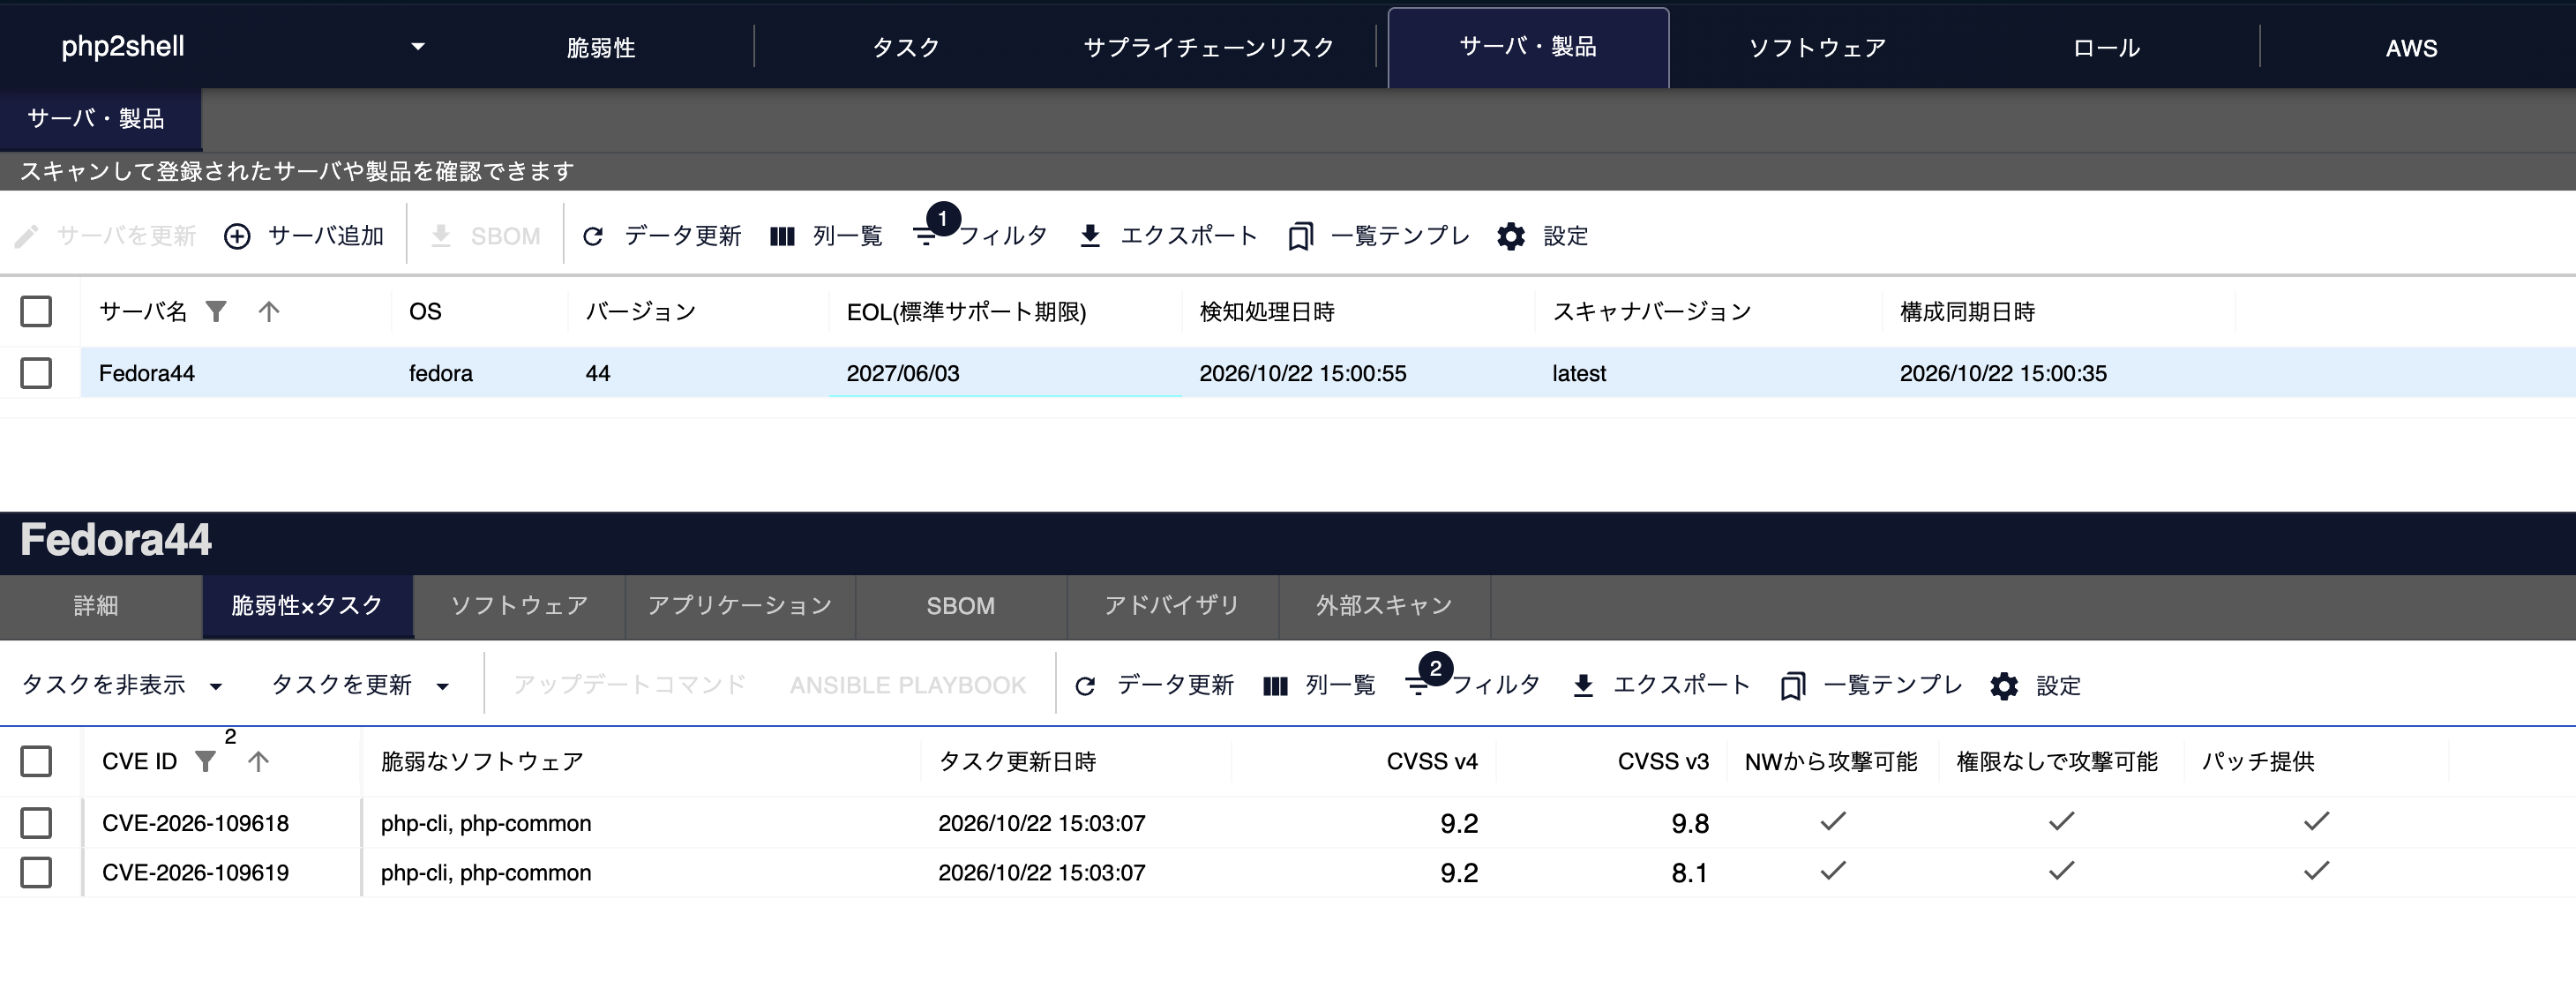Open the タスクを非表示 dropdown
The image size is (2576, 981).
122,685
